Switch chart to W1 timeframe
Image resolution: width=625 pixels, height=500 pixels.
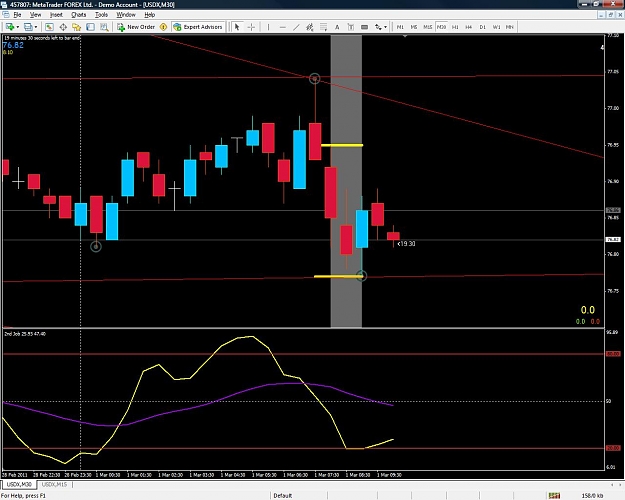[496, 27]
